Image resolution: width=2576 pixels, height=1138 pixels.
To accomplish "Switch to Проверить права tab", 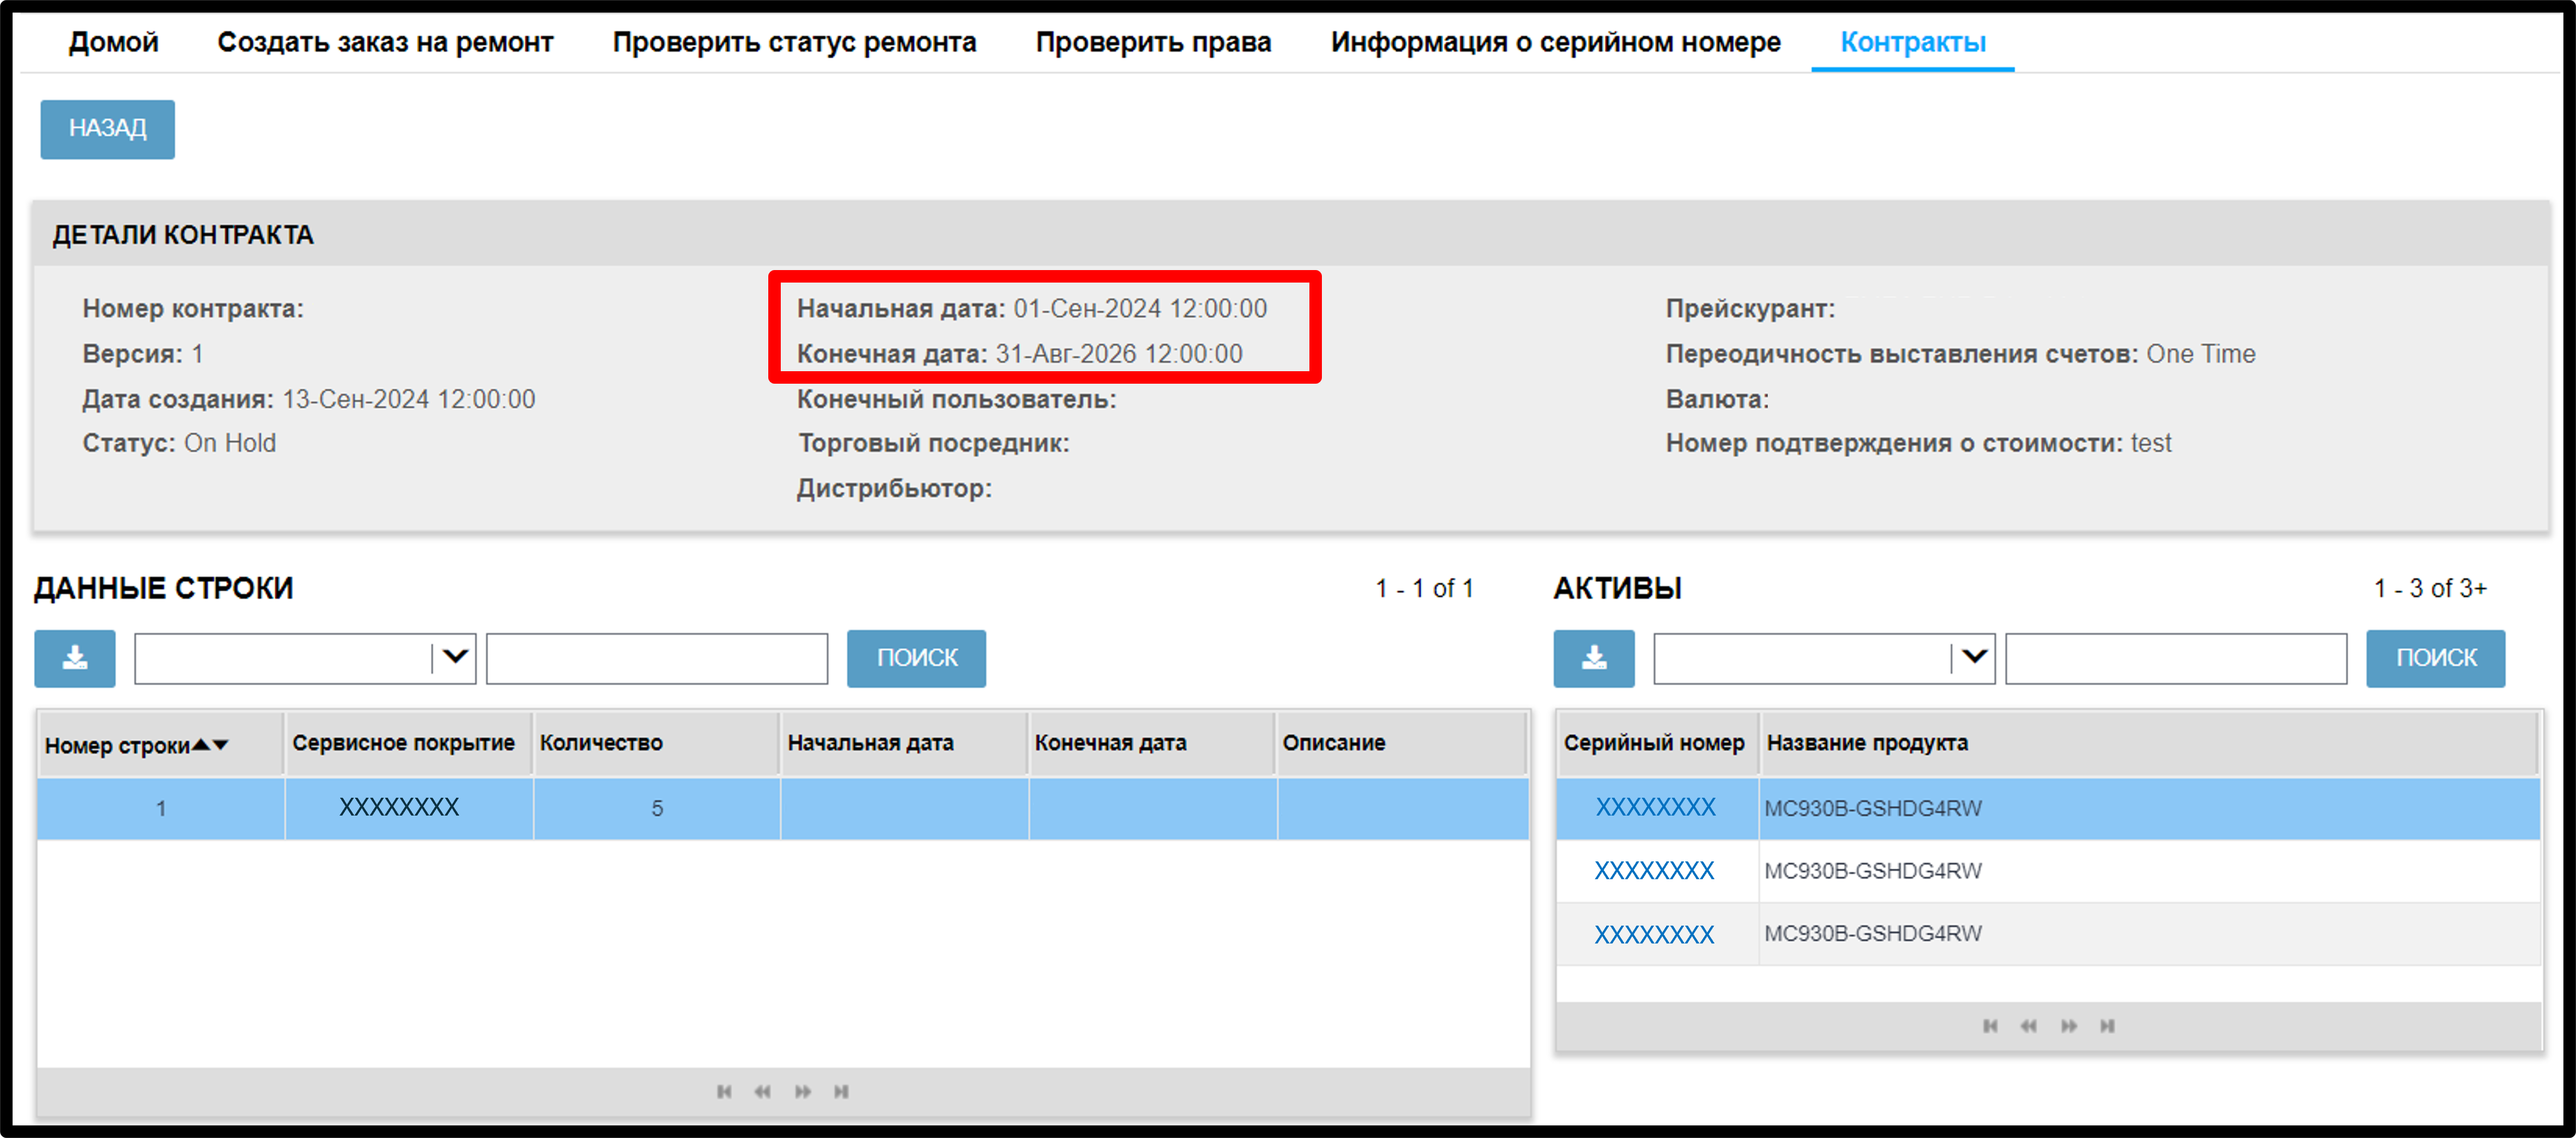I will tap(1153, 42).
